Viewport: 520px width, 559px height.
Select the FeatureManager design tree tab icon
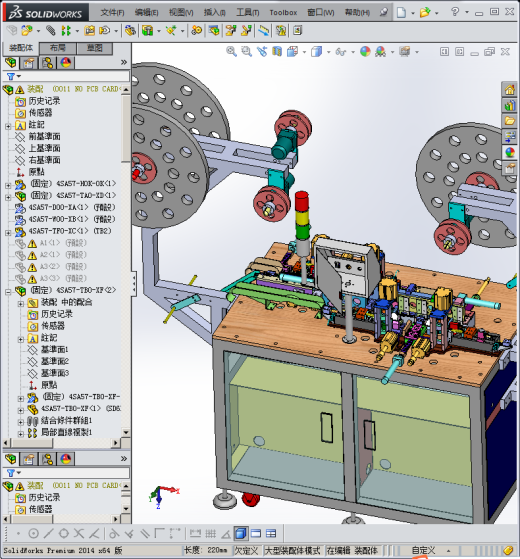tap(11, 63)
